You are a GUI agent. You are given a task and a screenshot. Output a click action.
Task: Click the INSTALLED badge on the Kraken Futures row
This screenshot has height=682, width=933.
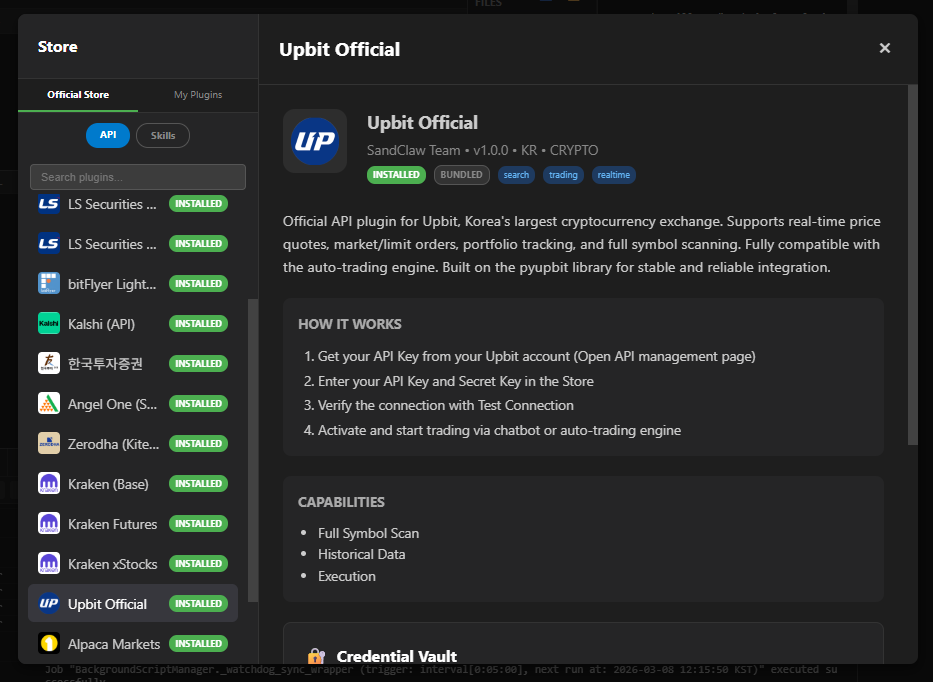coord(198,523)
